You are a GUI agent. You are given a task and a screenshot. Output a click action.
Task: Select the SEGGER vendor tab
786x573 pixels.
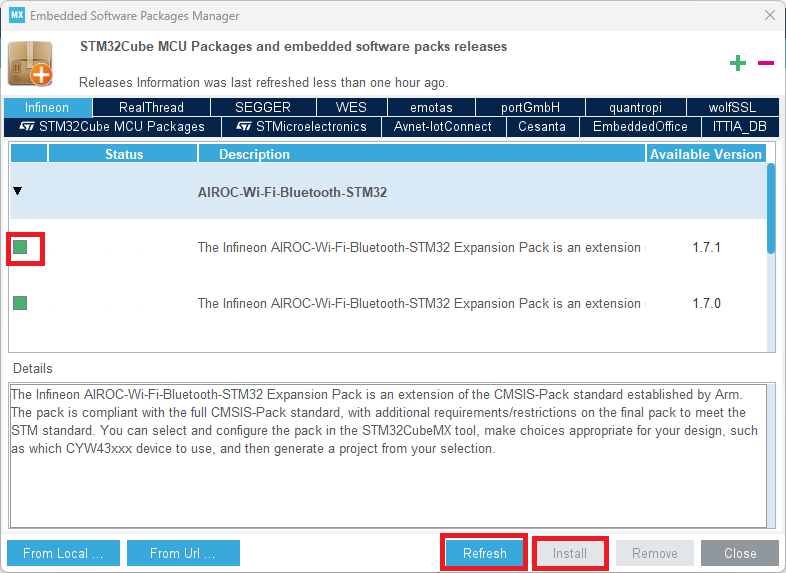(x=263, y=107)
